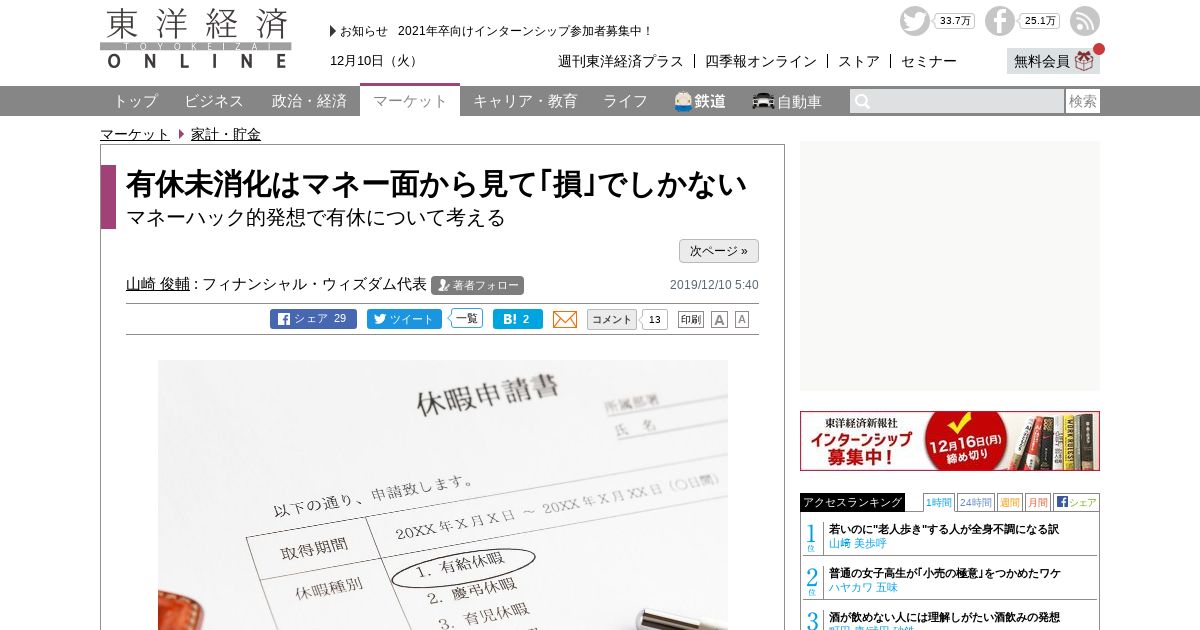Open the ビジネス navigation tab
The image size is (1200, 630).
click(x=214, y=101)
